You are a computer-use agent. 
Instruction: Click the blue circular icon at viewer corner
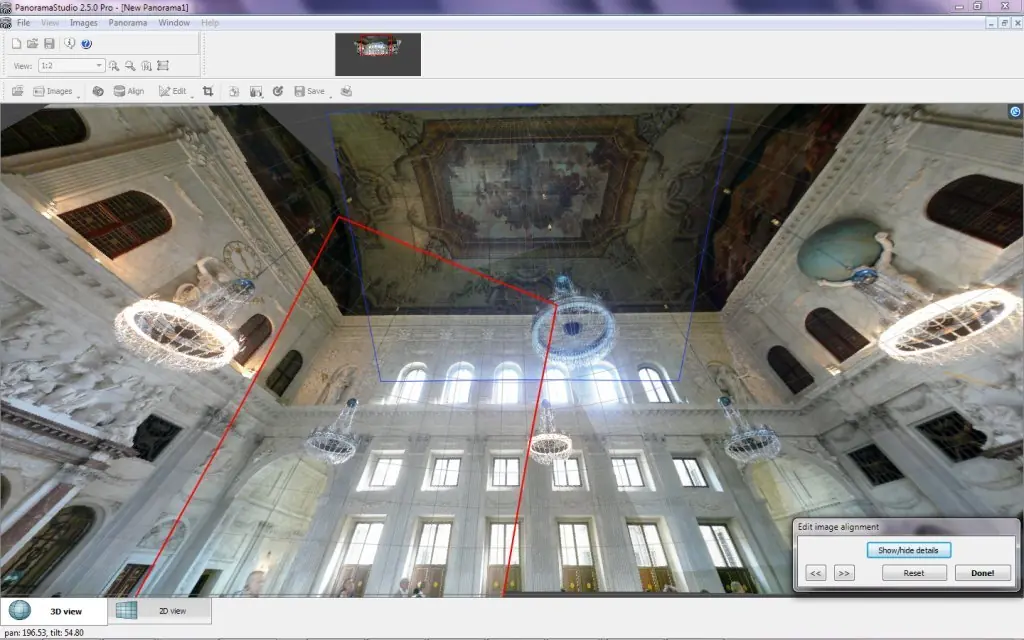(x=1015, y=112)
